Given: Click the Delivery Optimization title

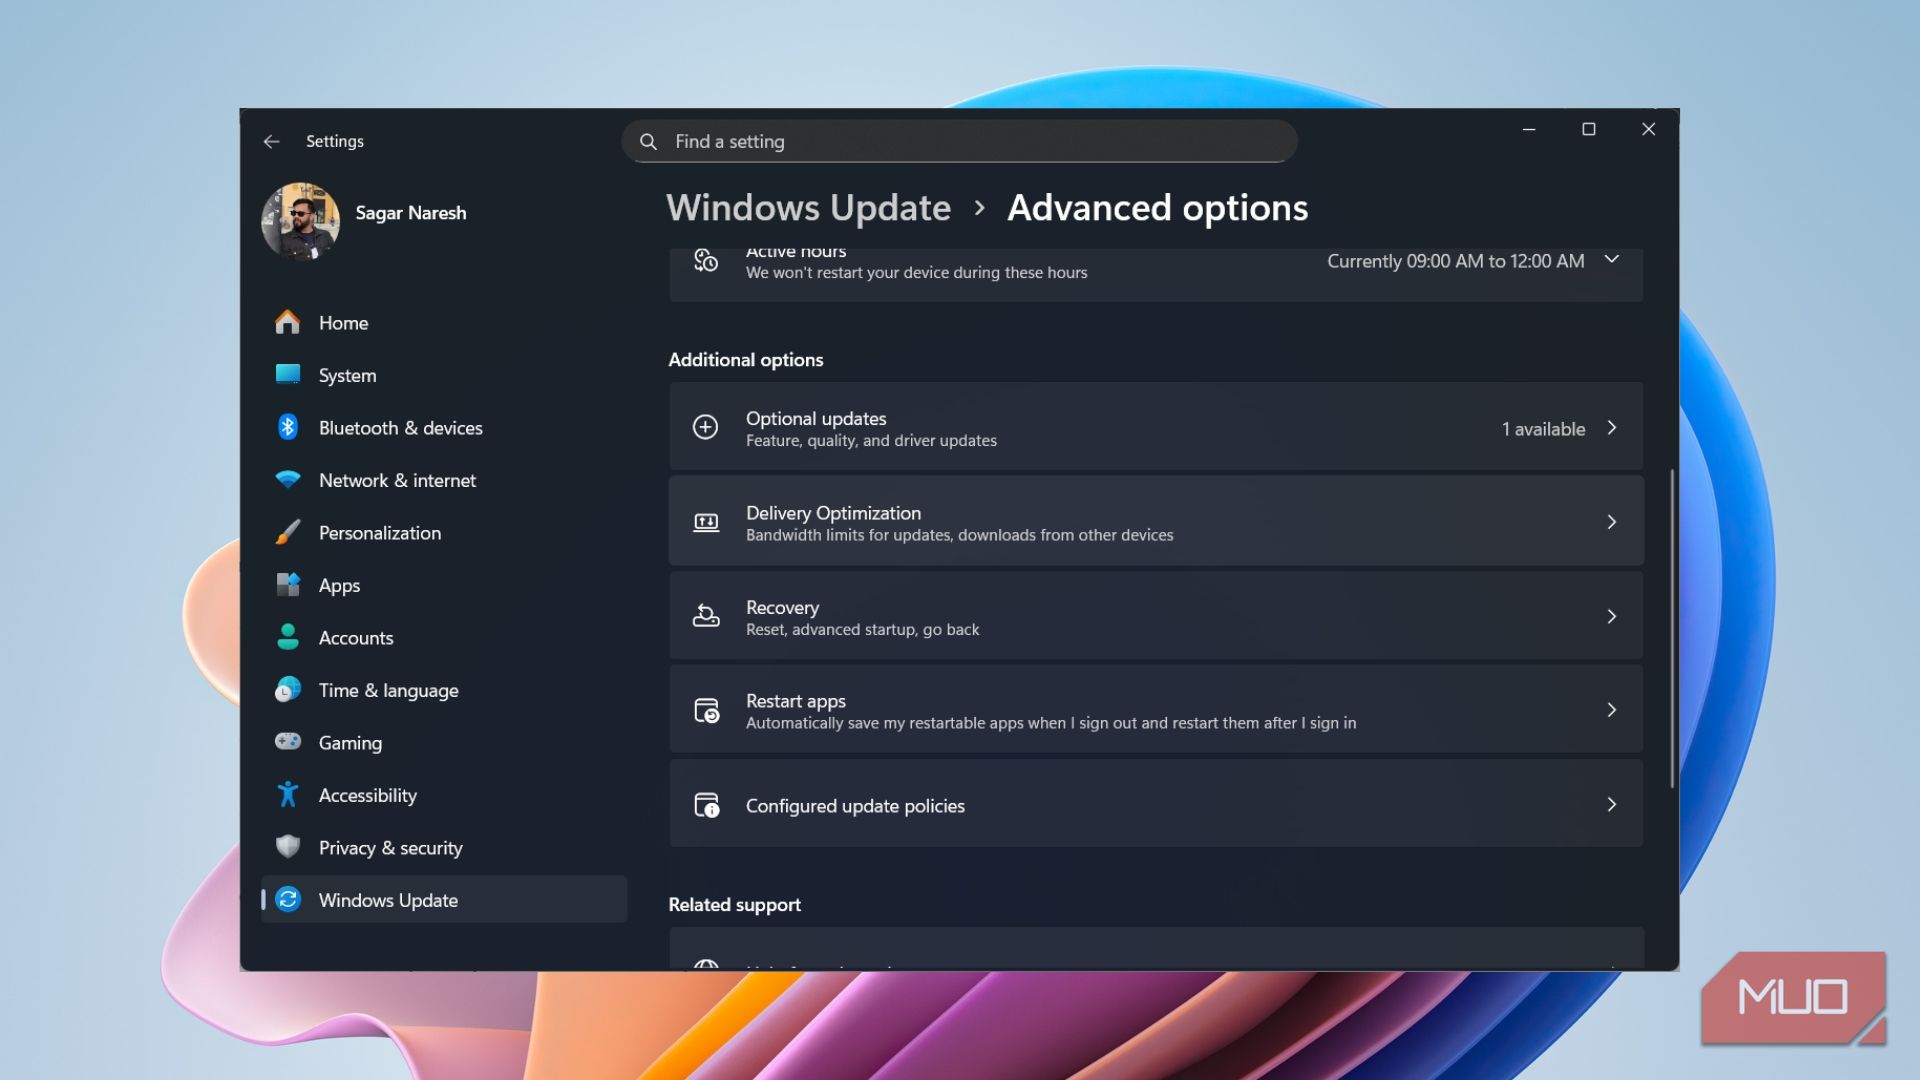Looking at the screenshot, I should (x=833, y=513).
